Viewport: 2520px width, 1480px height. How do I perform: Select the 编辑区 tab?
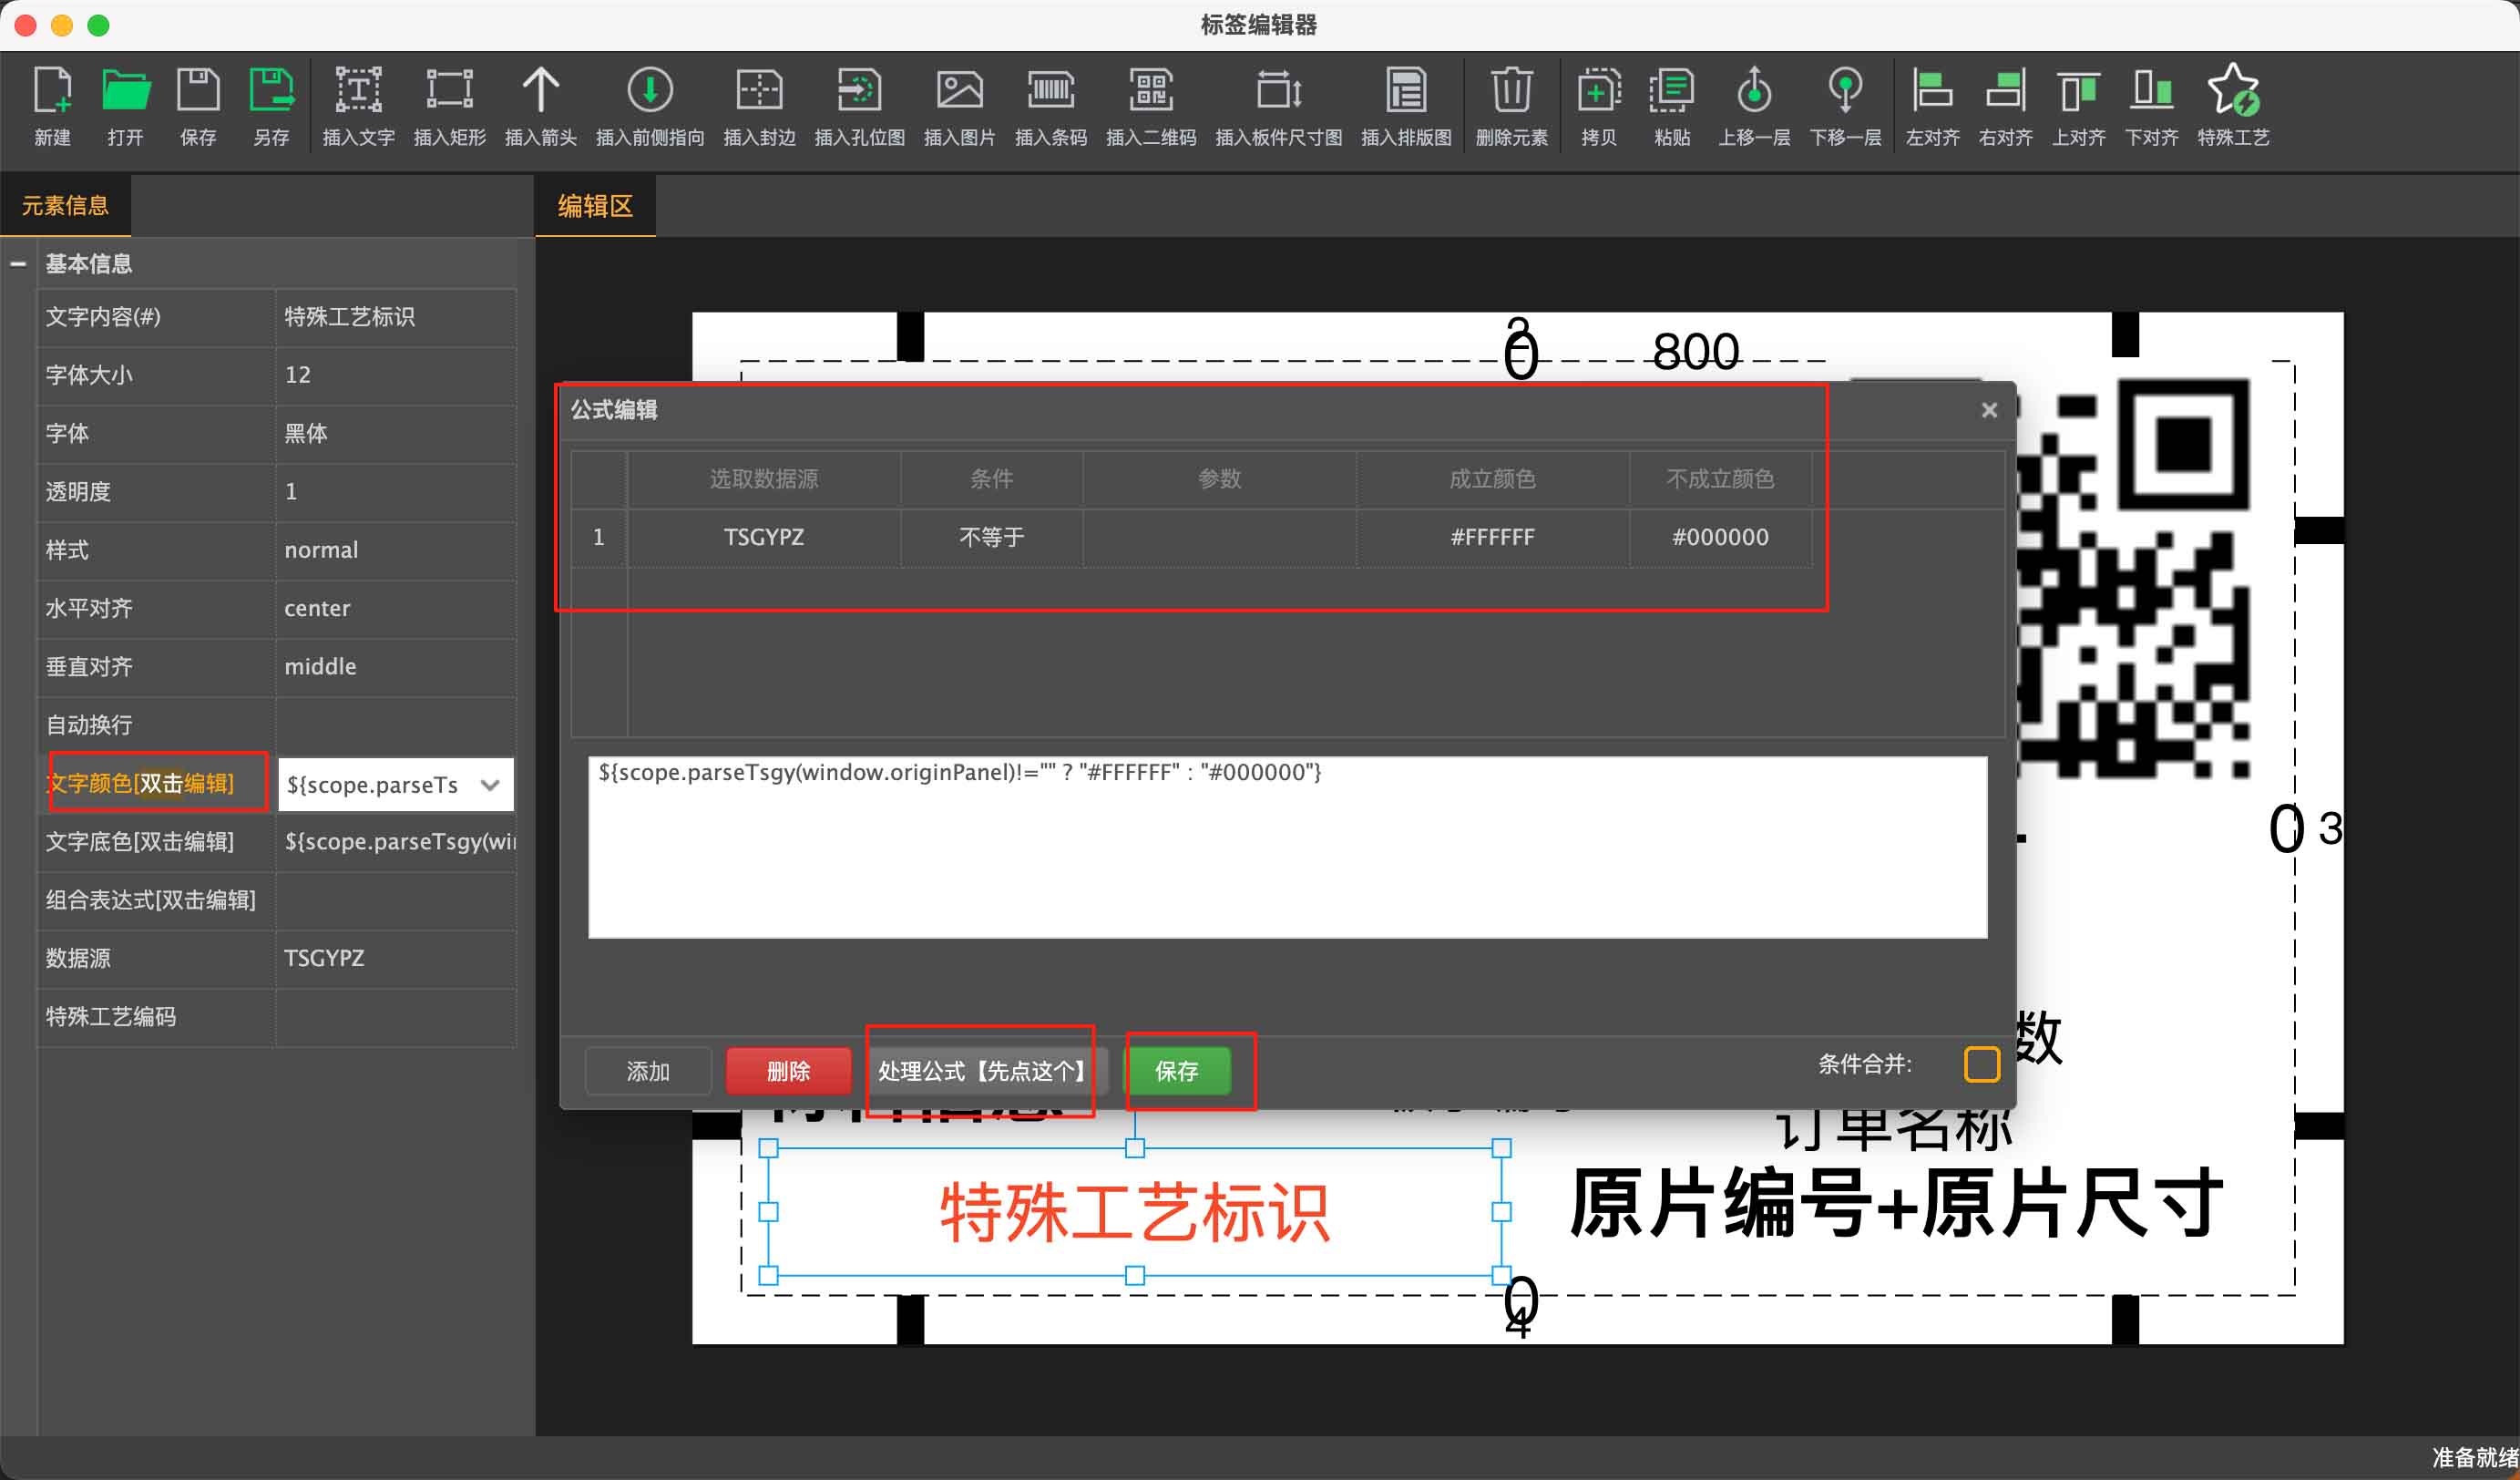[x=595, y=206]
